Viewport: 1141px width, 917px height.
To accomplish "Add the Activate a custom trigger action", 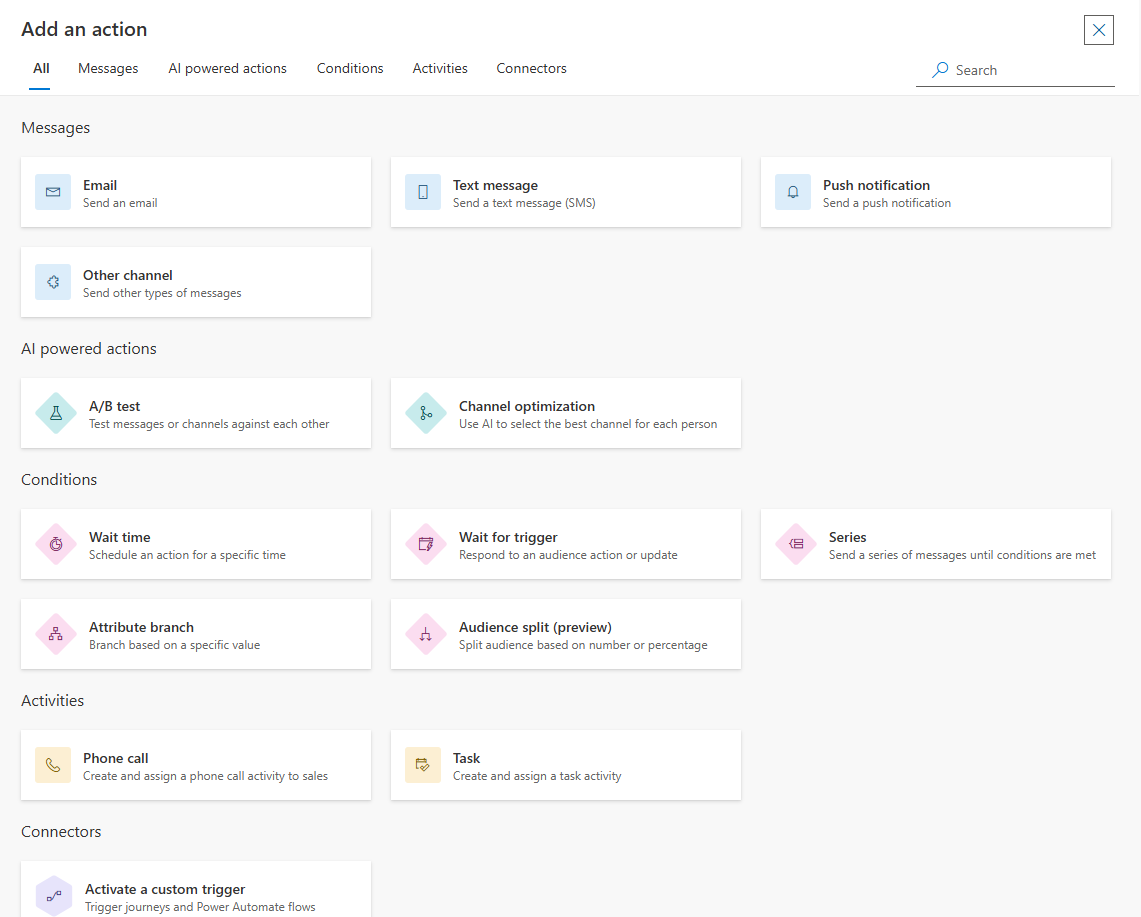I will click(196, 893).
